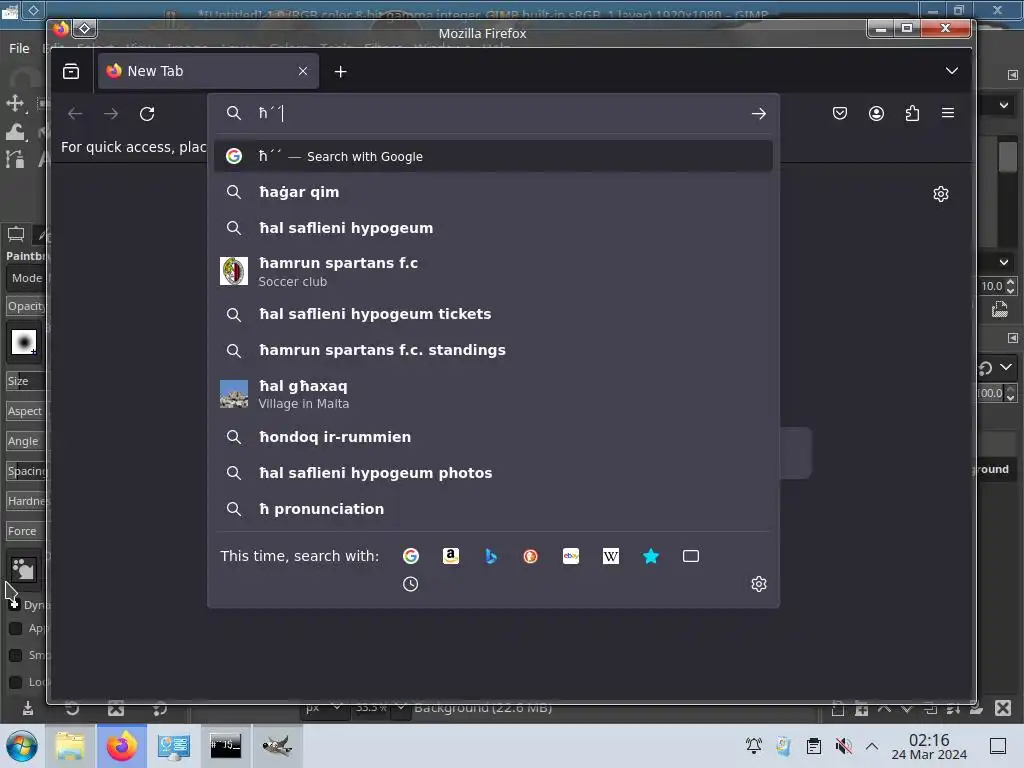
Task: Open the Firefox account icon
Action: pyautogui.click(x=876, y=114)
